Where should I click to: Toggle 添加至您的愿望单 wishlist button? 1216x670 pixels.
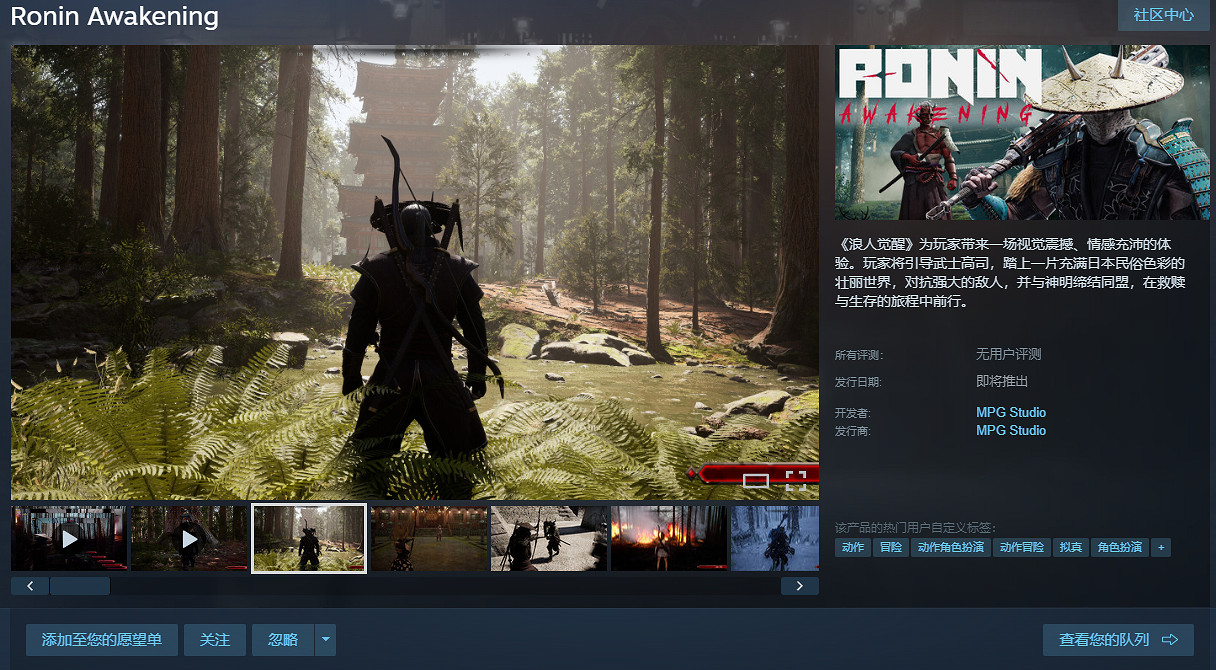(102, 640)
